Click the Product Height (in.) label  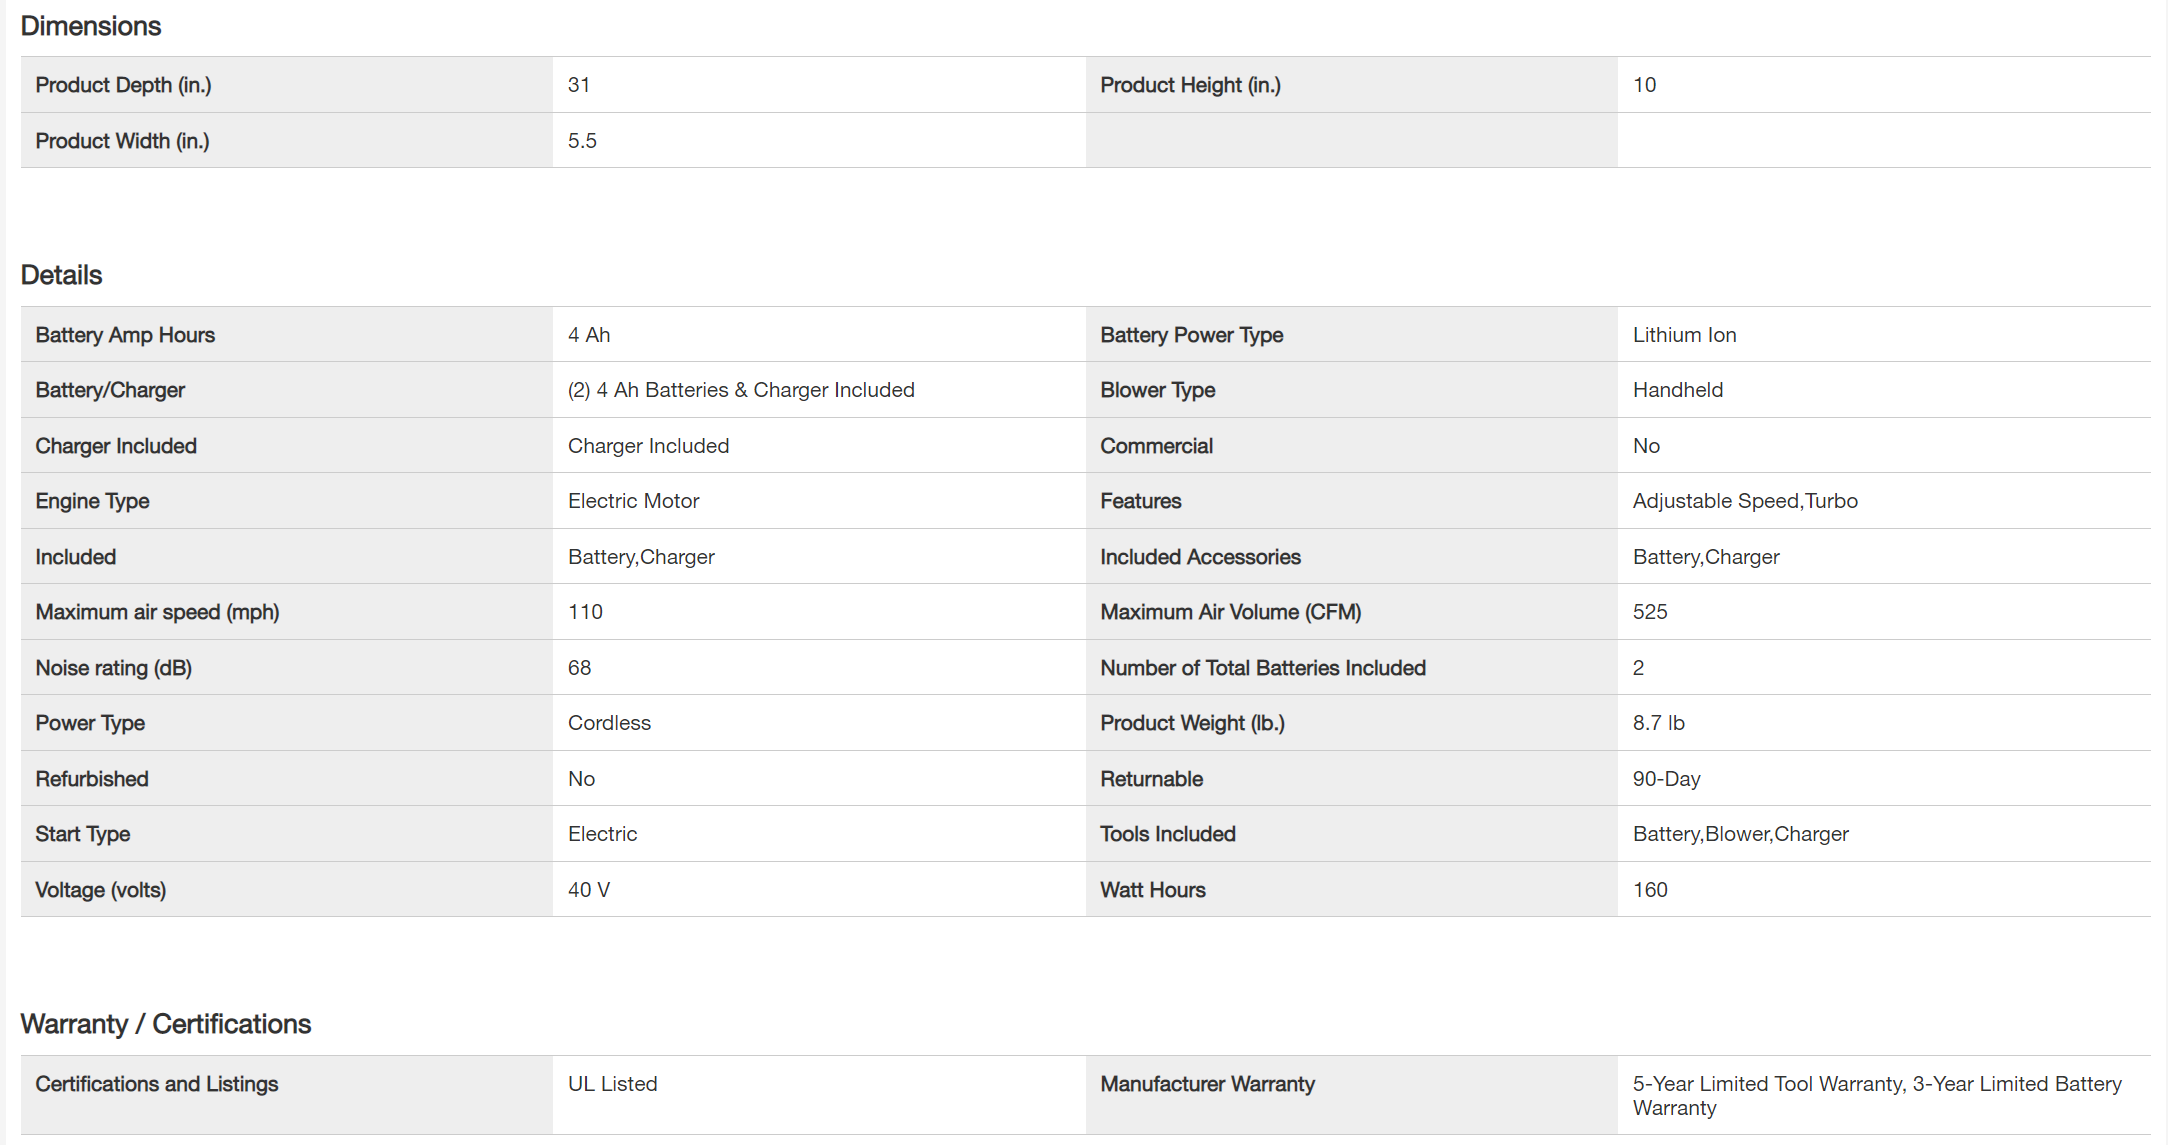(x=1190, y=85)
